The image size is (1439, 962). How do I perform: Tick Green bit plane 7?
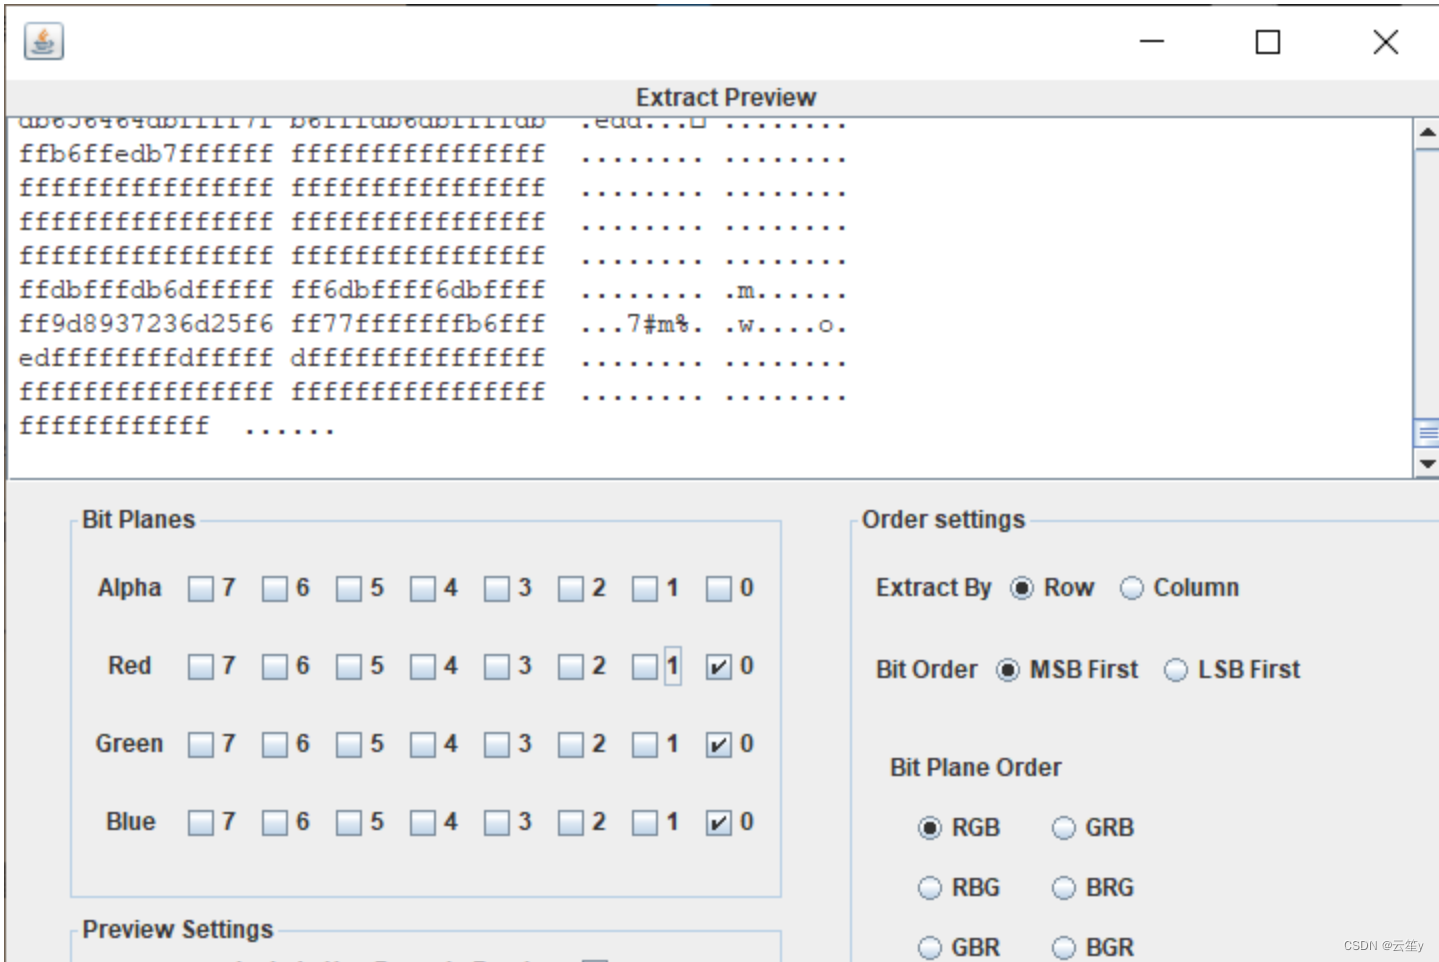point(201,745)
